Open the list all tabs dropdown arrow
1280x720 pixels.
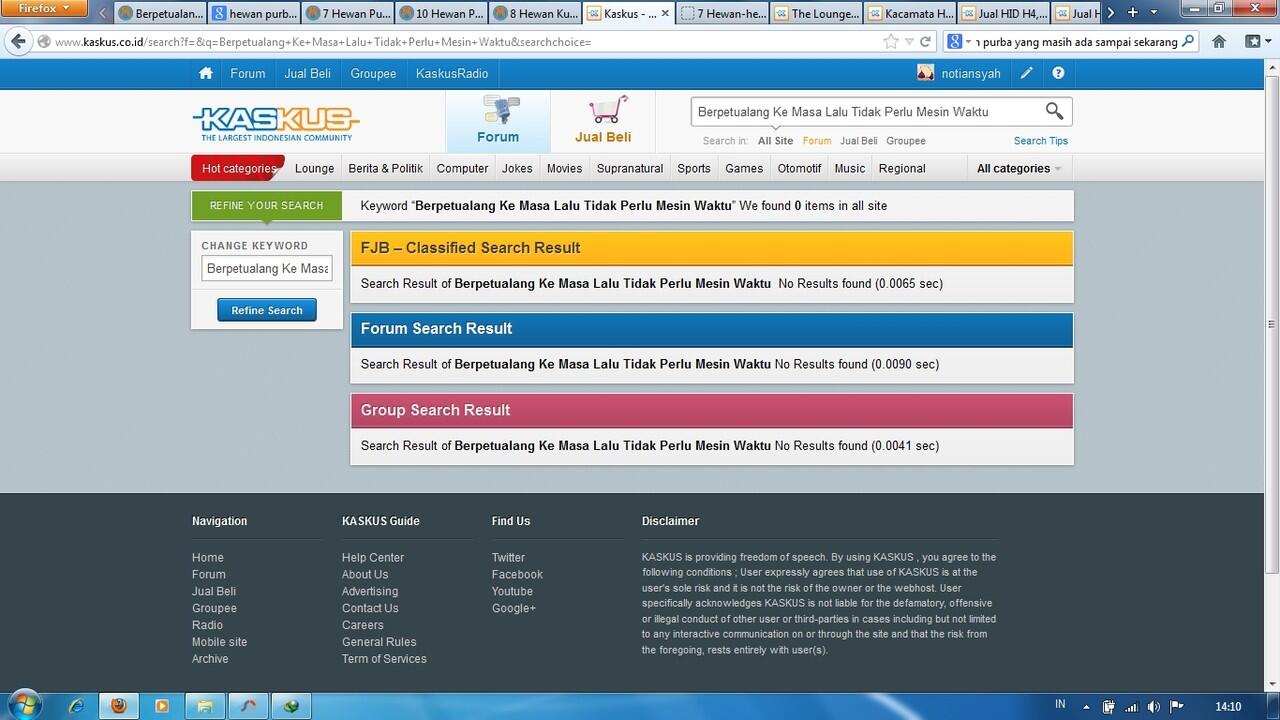click(x=1154, y=13)
